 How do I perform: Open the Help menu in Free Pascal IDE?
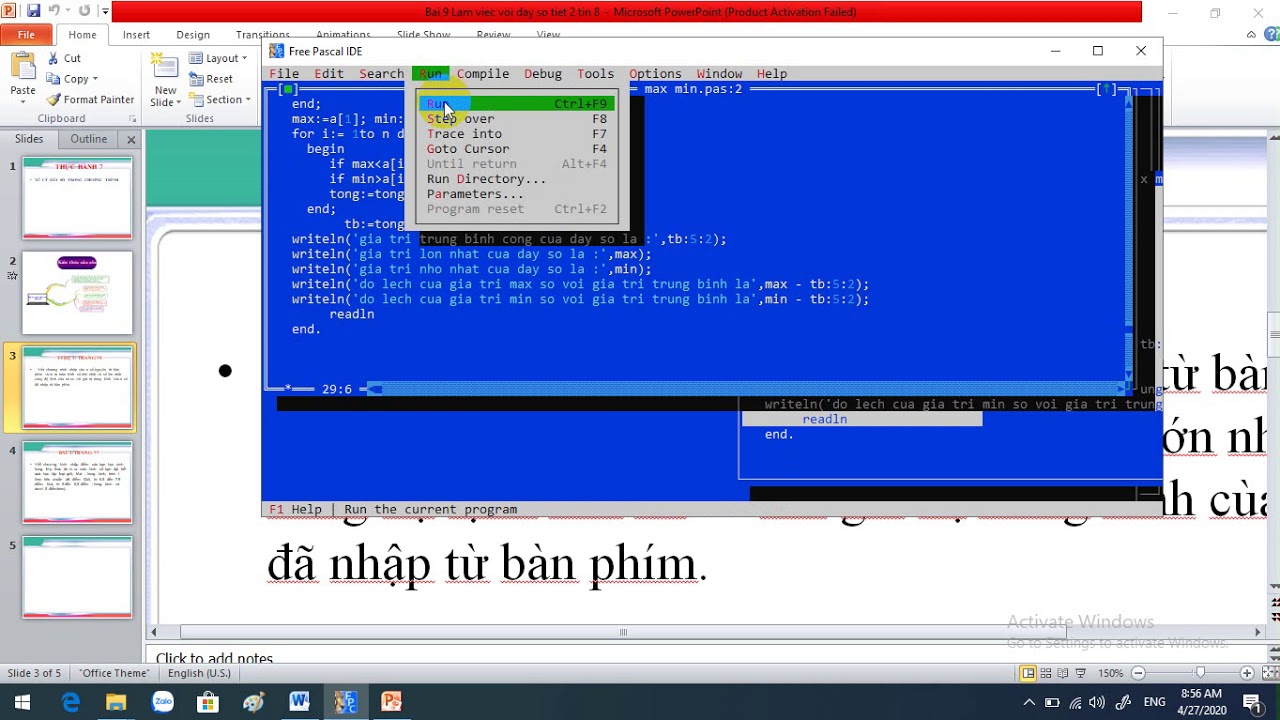point(772,74)
